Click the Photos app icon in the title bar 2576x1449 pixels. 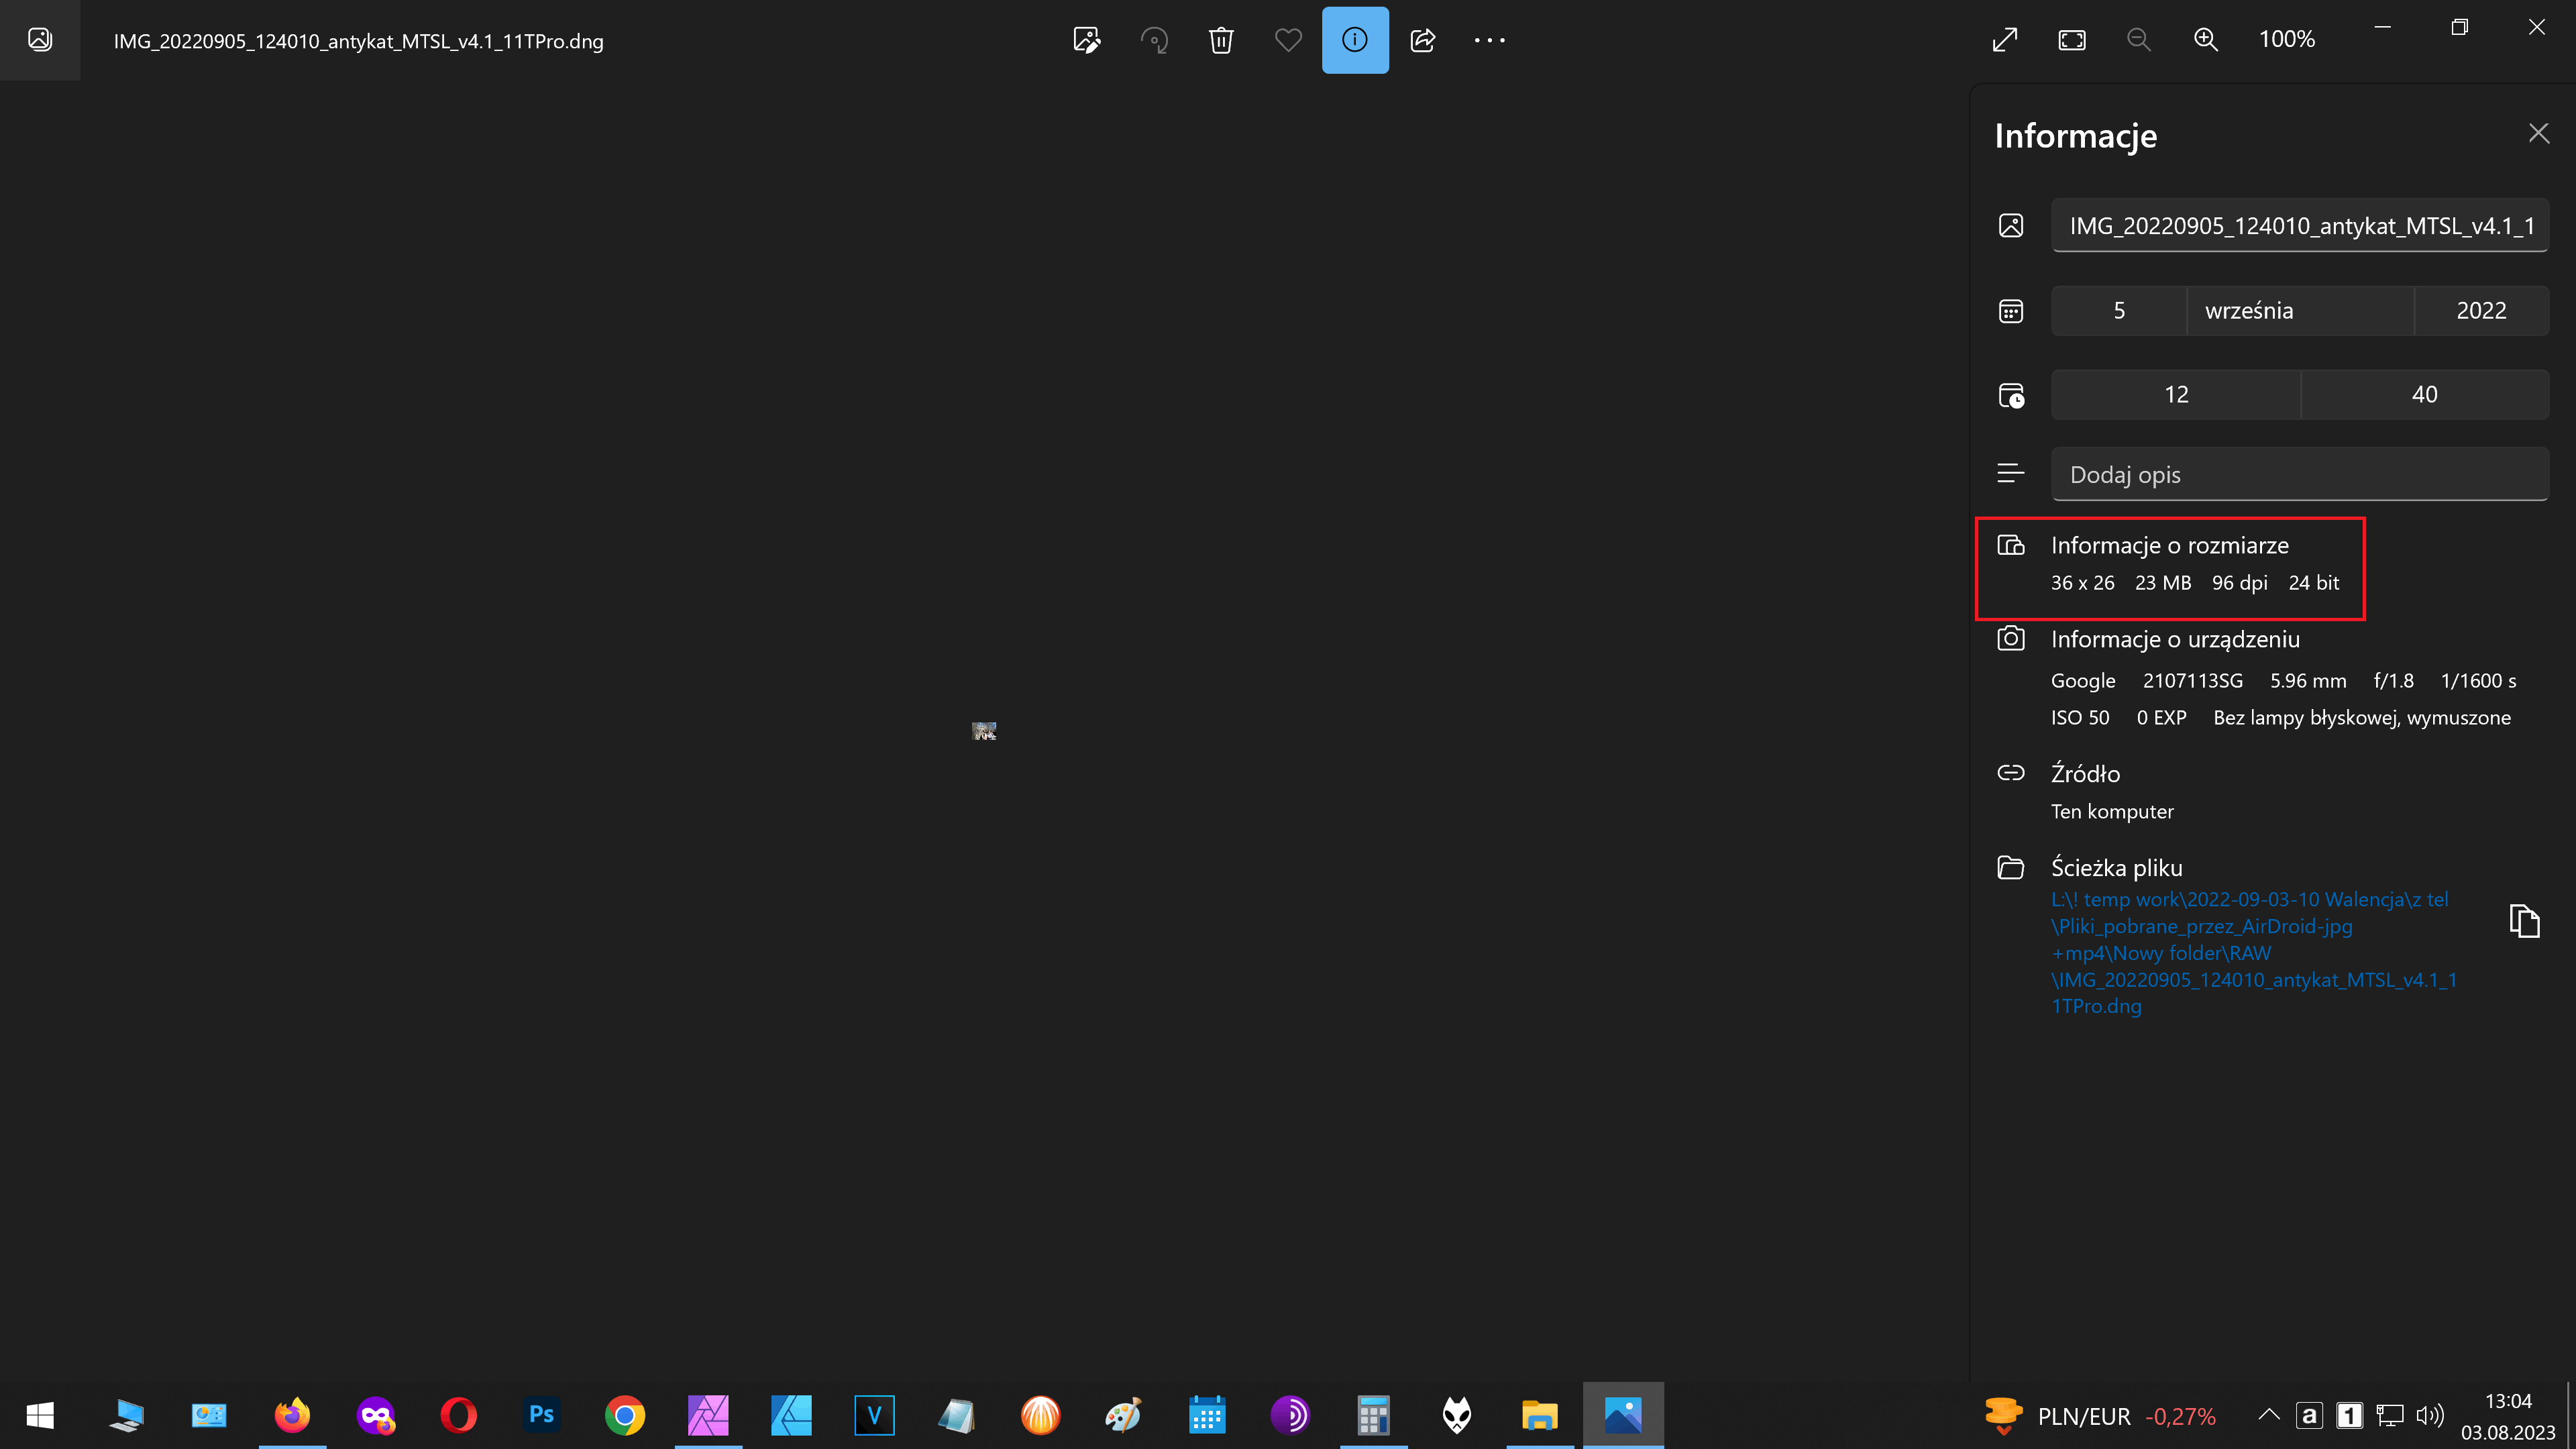click(40, 40)
